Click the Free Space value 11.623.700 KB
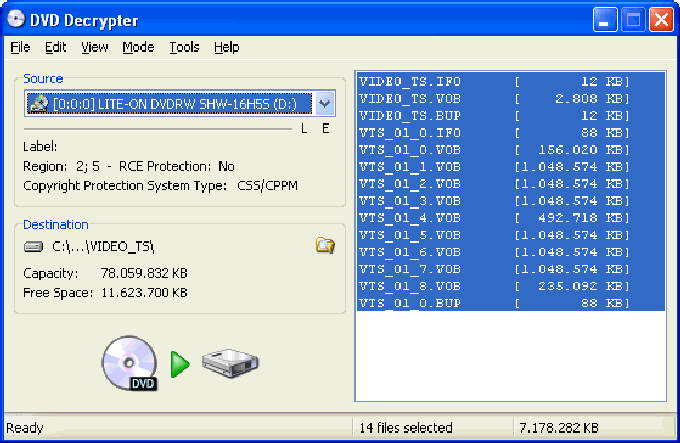Screen dimensions: 680x443 tap(144, 293)
